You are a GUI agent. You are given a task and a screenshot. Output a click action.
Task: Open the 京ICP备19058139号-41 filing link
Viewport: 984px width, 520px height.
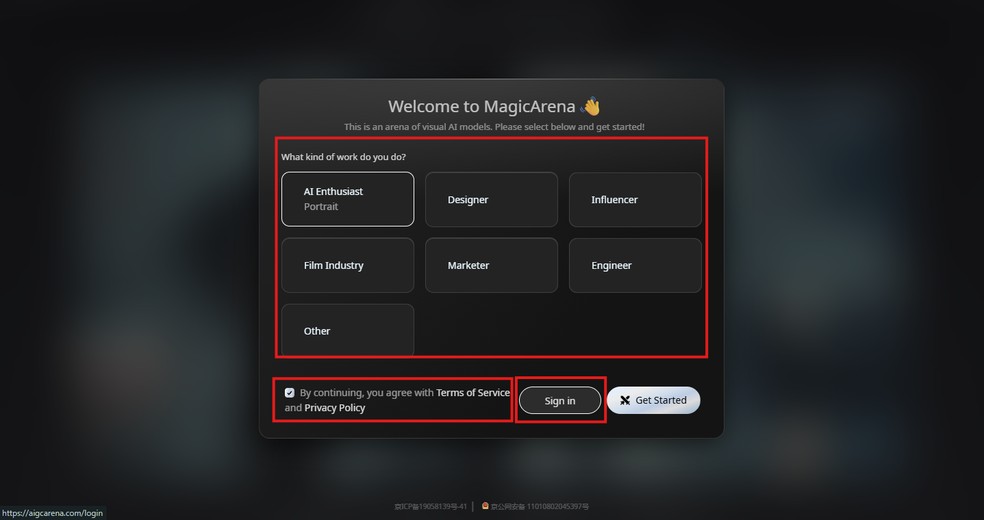430,506
